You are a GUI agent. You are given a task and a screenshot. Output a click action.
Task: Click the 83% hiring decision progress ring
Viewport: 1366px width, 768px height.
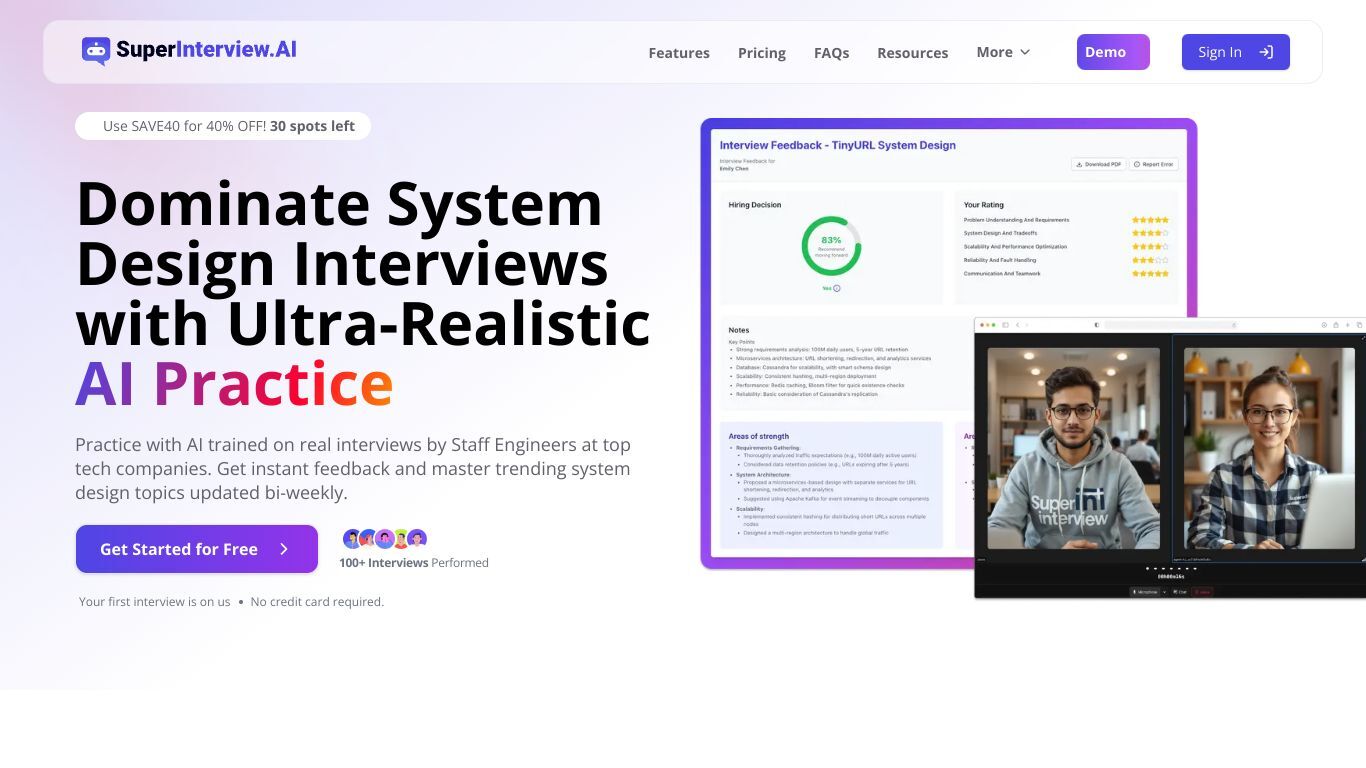pyautogui.click(x=831, y=246)
